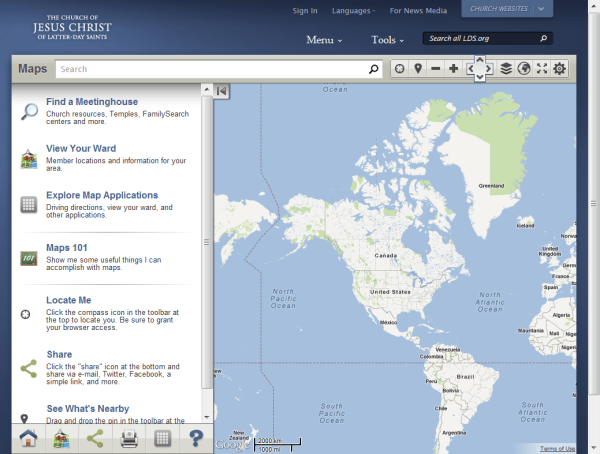Open map settings gear icon
Screen dimensions: 600x454
[559, 69]
